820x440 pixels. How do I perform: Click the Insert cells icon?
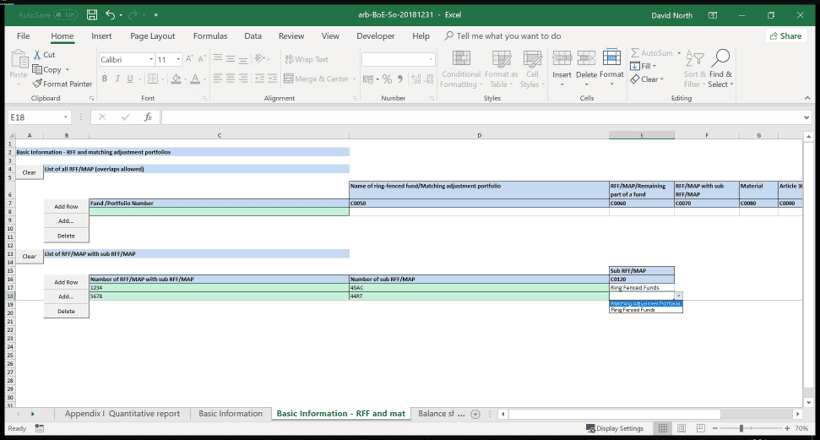562,66
